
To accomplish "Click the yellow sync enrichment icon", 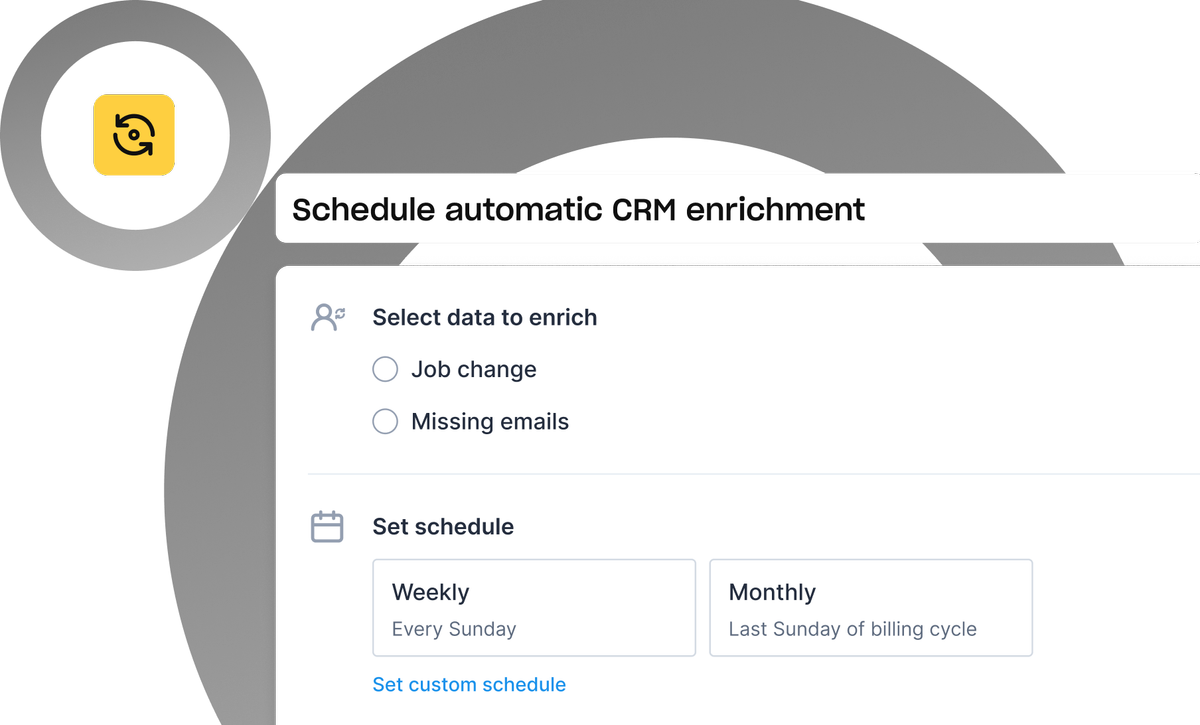I will click(134, 135).
